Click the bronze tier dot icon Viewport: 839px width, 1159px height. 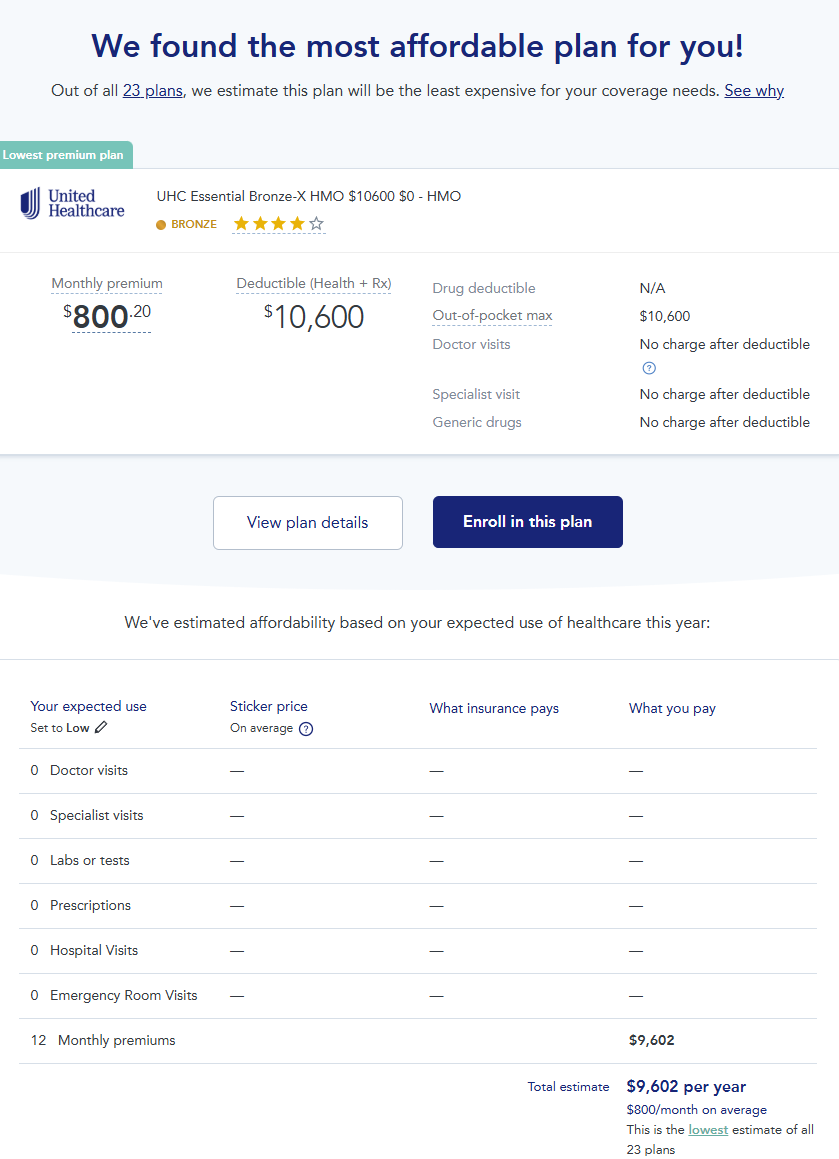[161, 225]
